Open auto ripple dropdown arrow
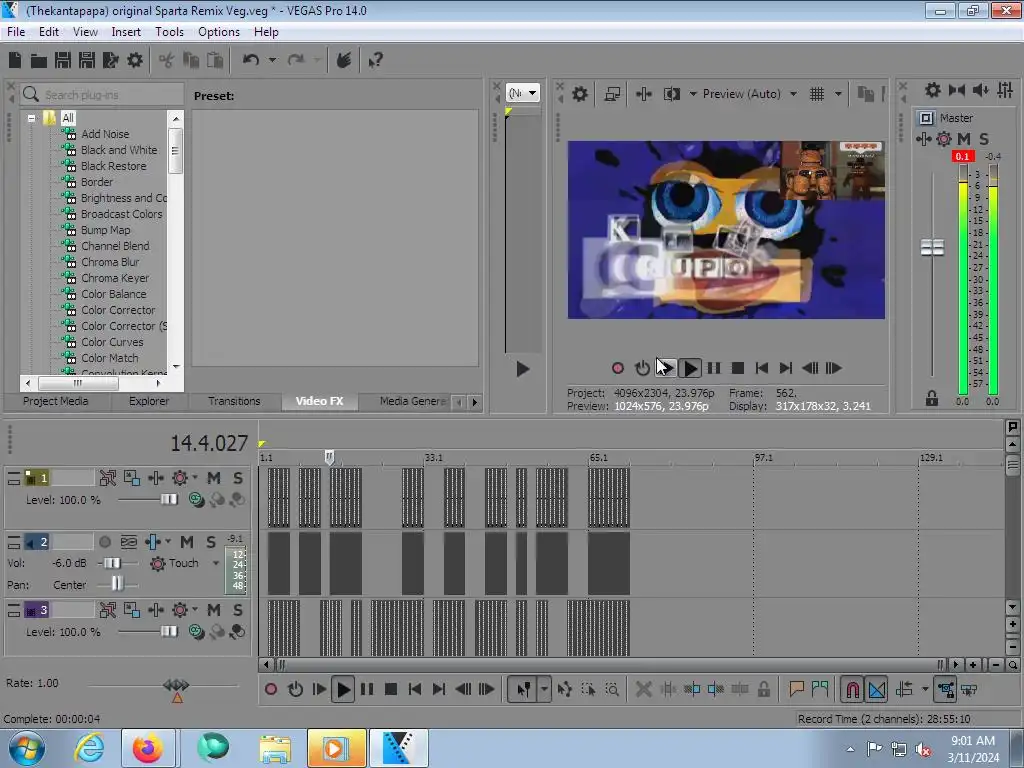Screen dimensions: 1024x768 pos(925,689)
